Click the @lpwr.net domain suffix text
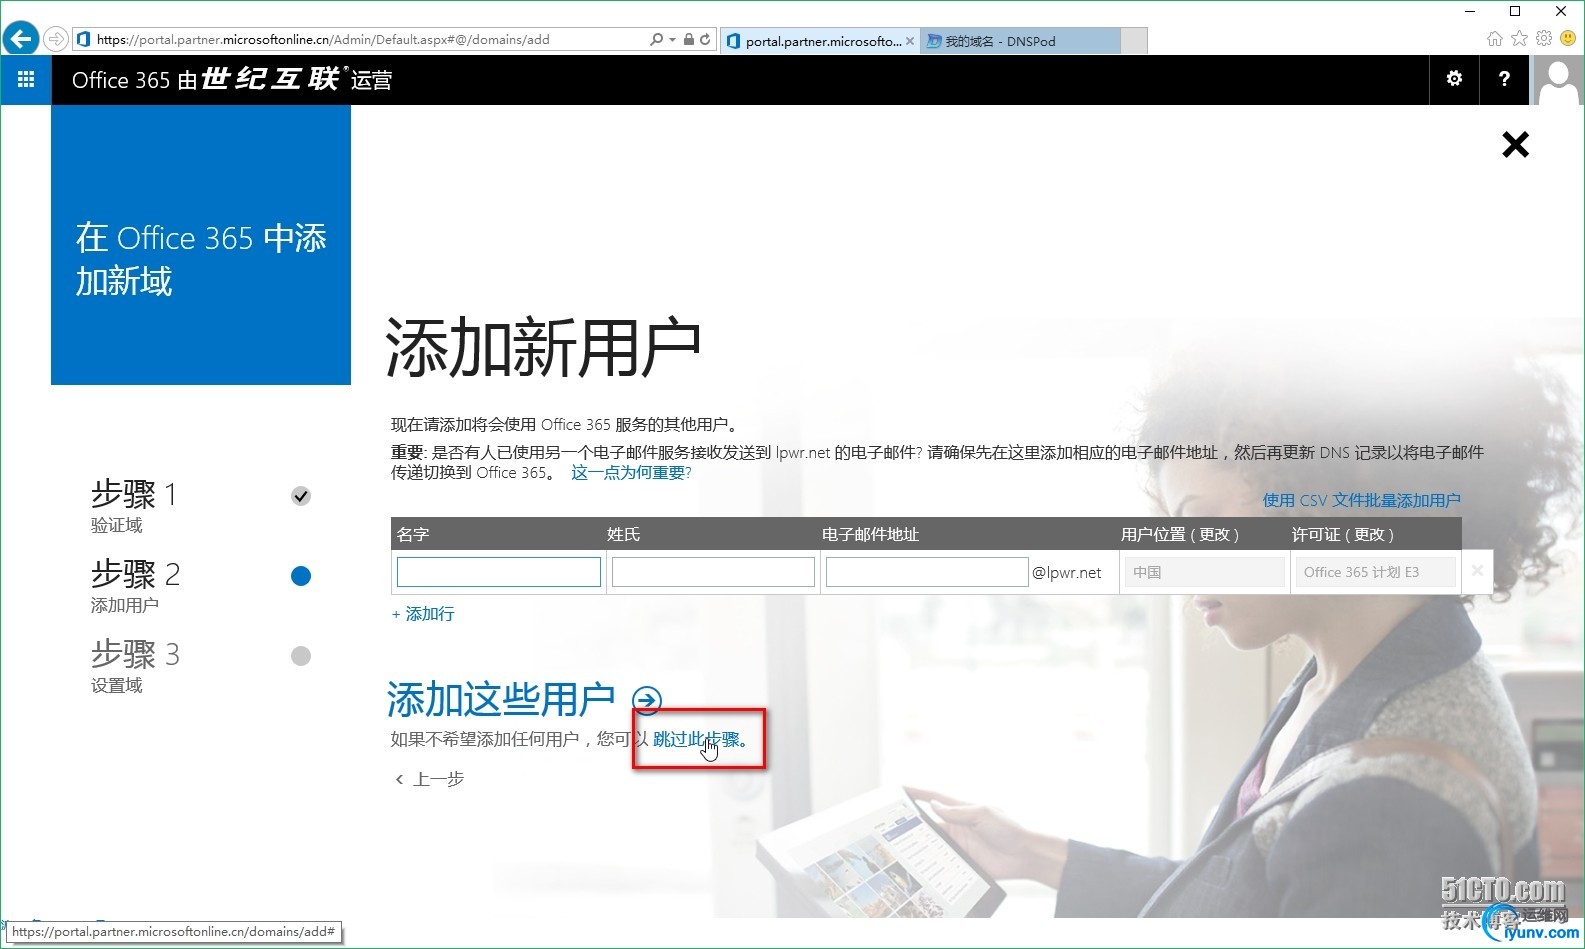The height and width of the screenshot is (949, 1585). pos(1067,573)
